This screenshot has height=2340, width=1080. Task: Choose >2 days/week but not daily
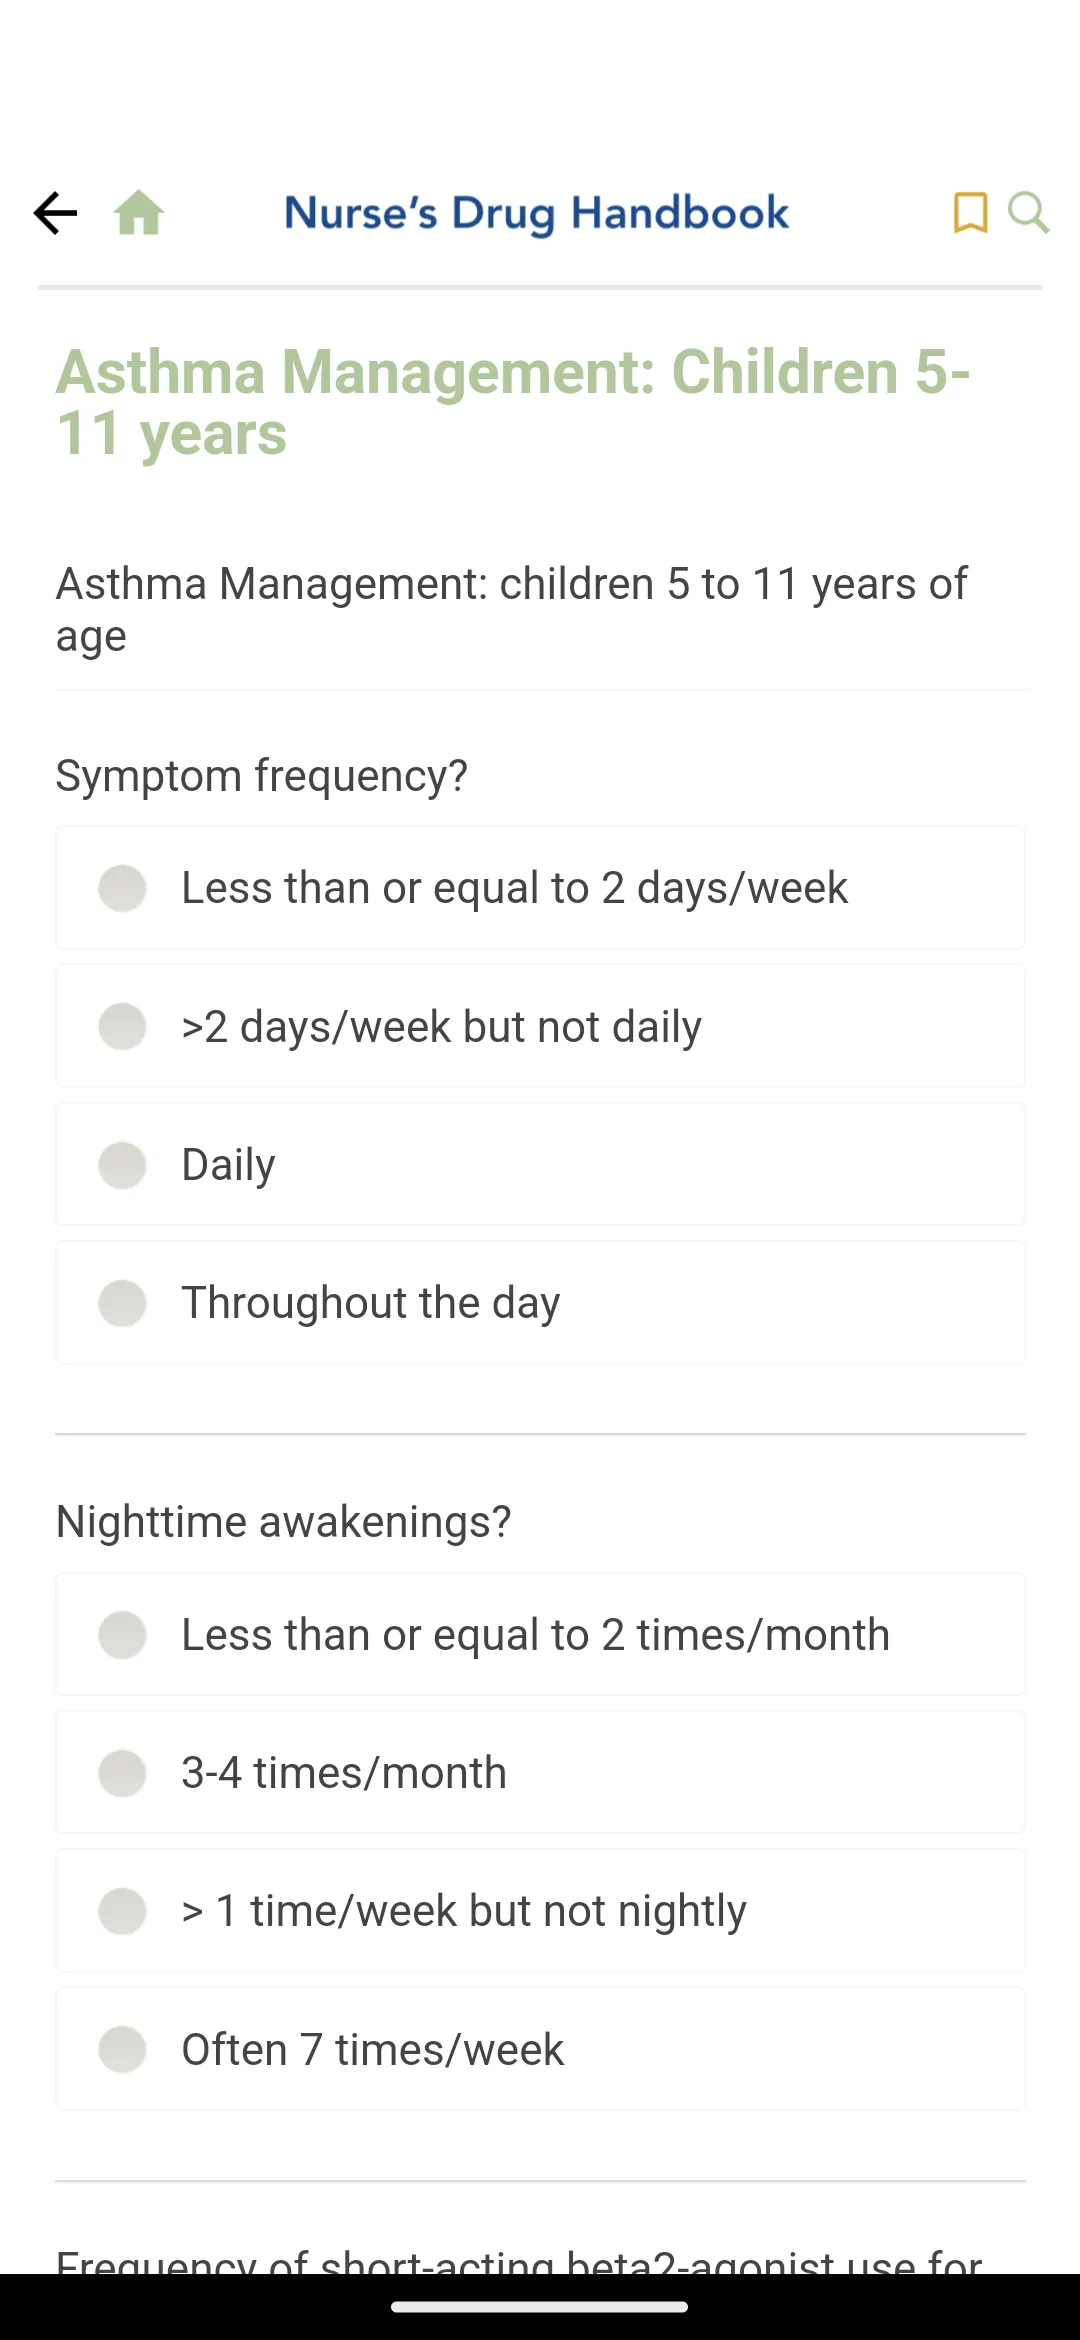(x=540, y=1026)
